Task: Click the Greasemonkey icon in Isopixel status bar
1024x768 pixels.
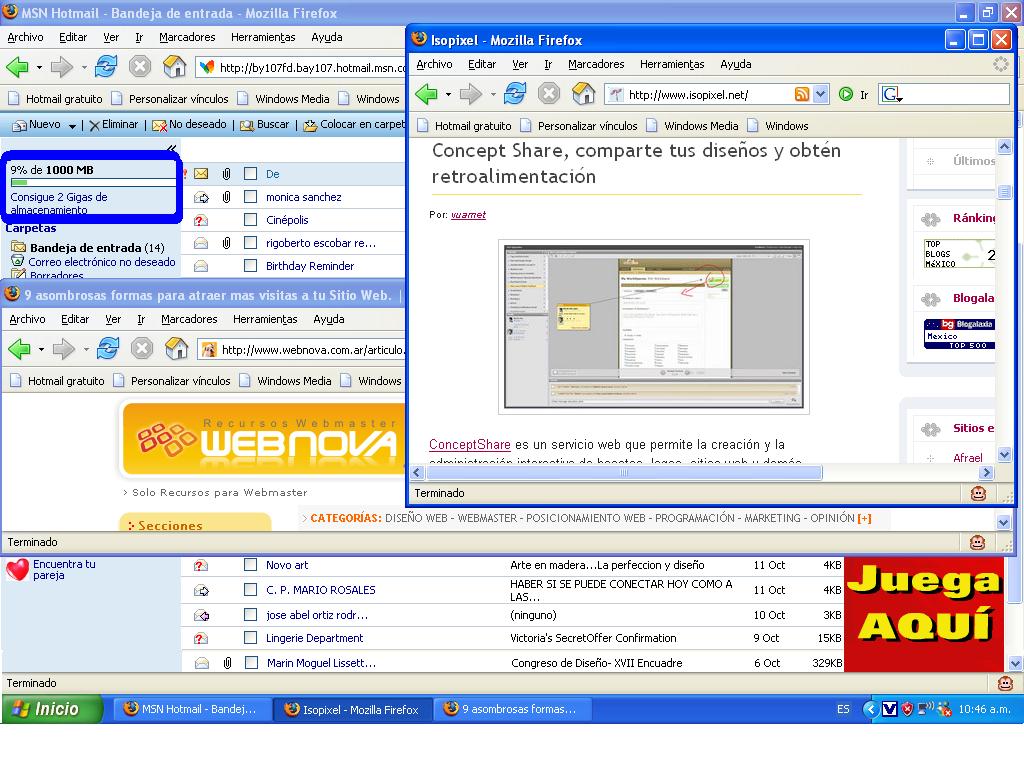Action: pos(978,493)
